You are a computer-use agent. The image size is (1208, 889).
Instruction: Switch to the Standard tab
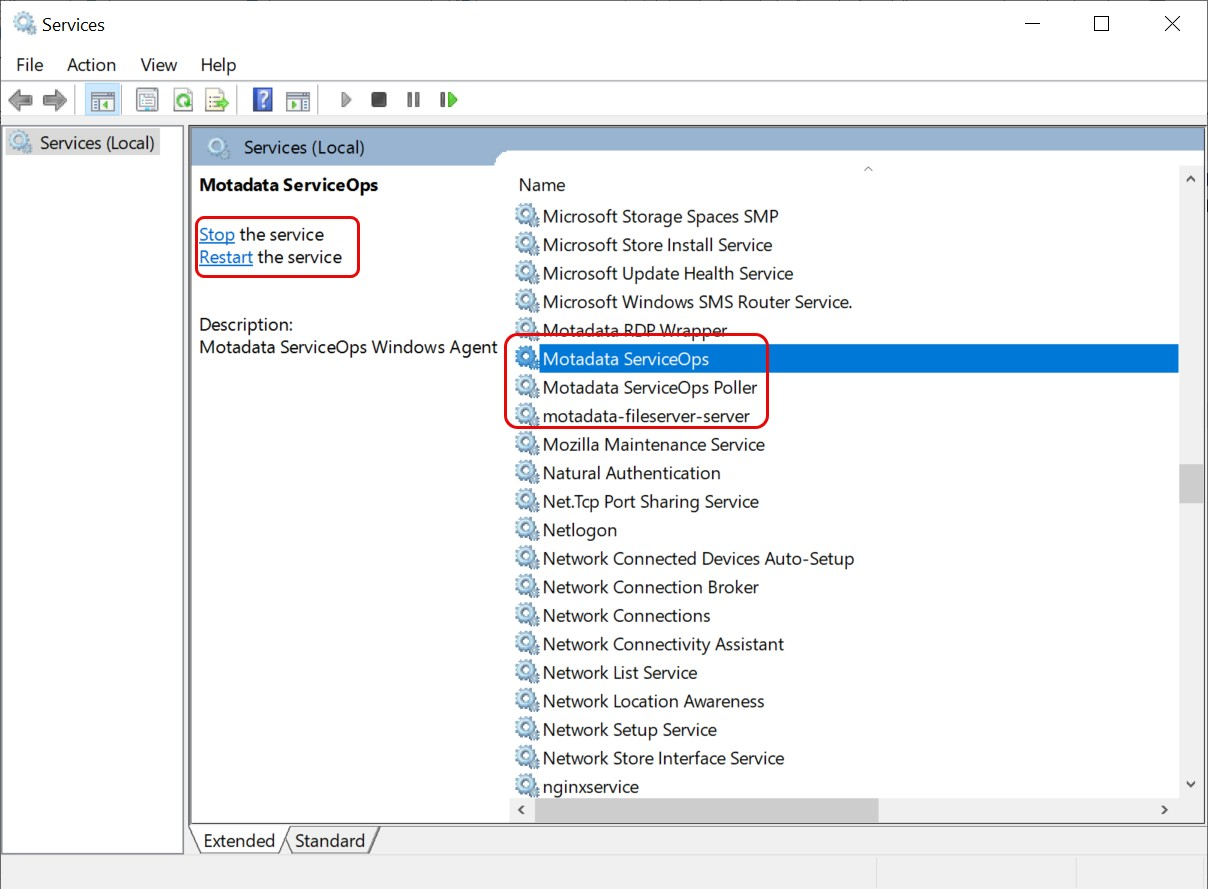330,841
